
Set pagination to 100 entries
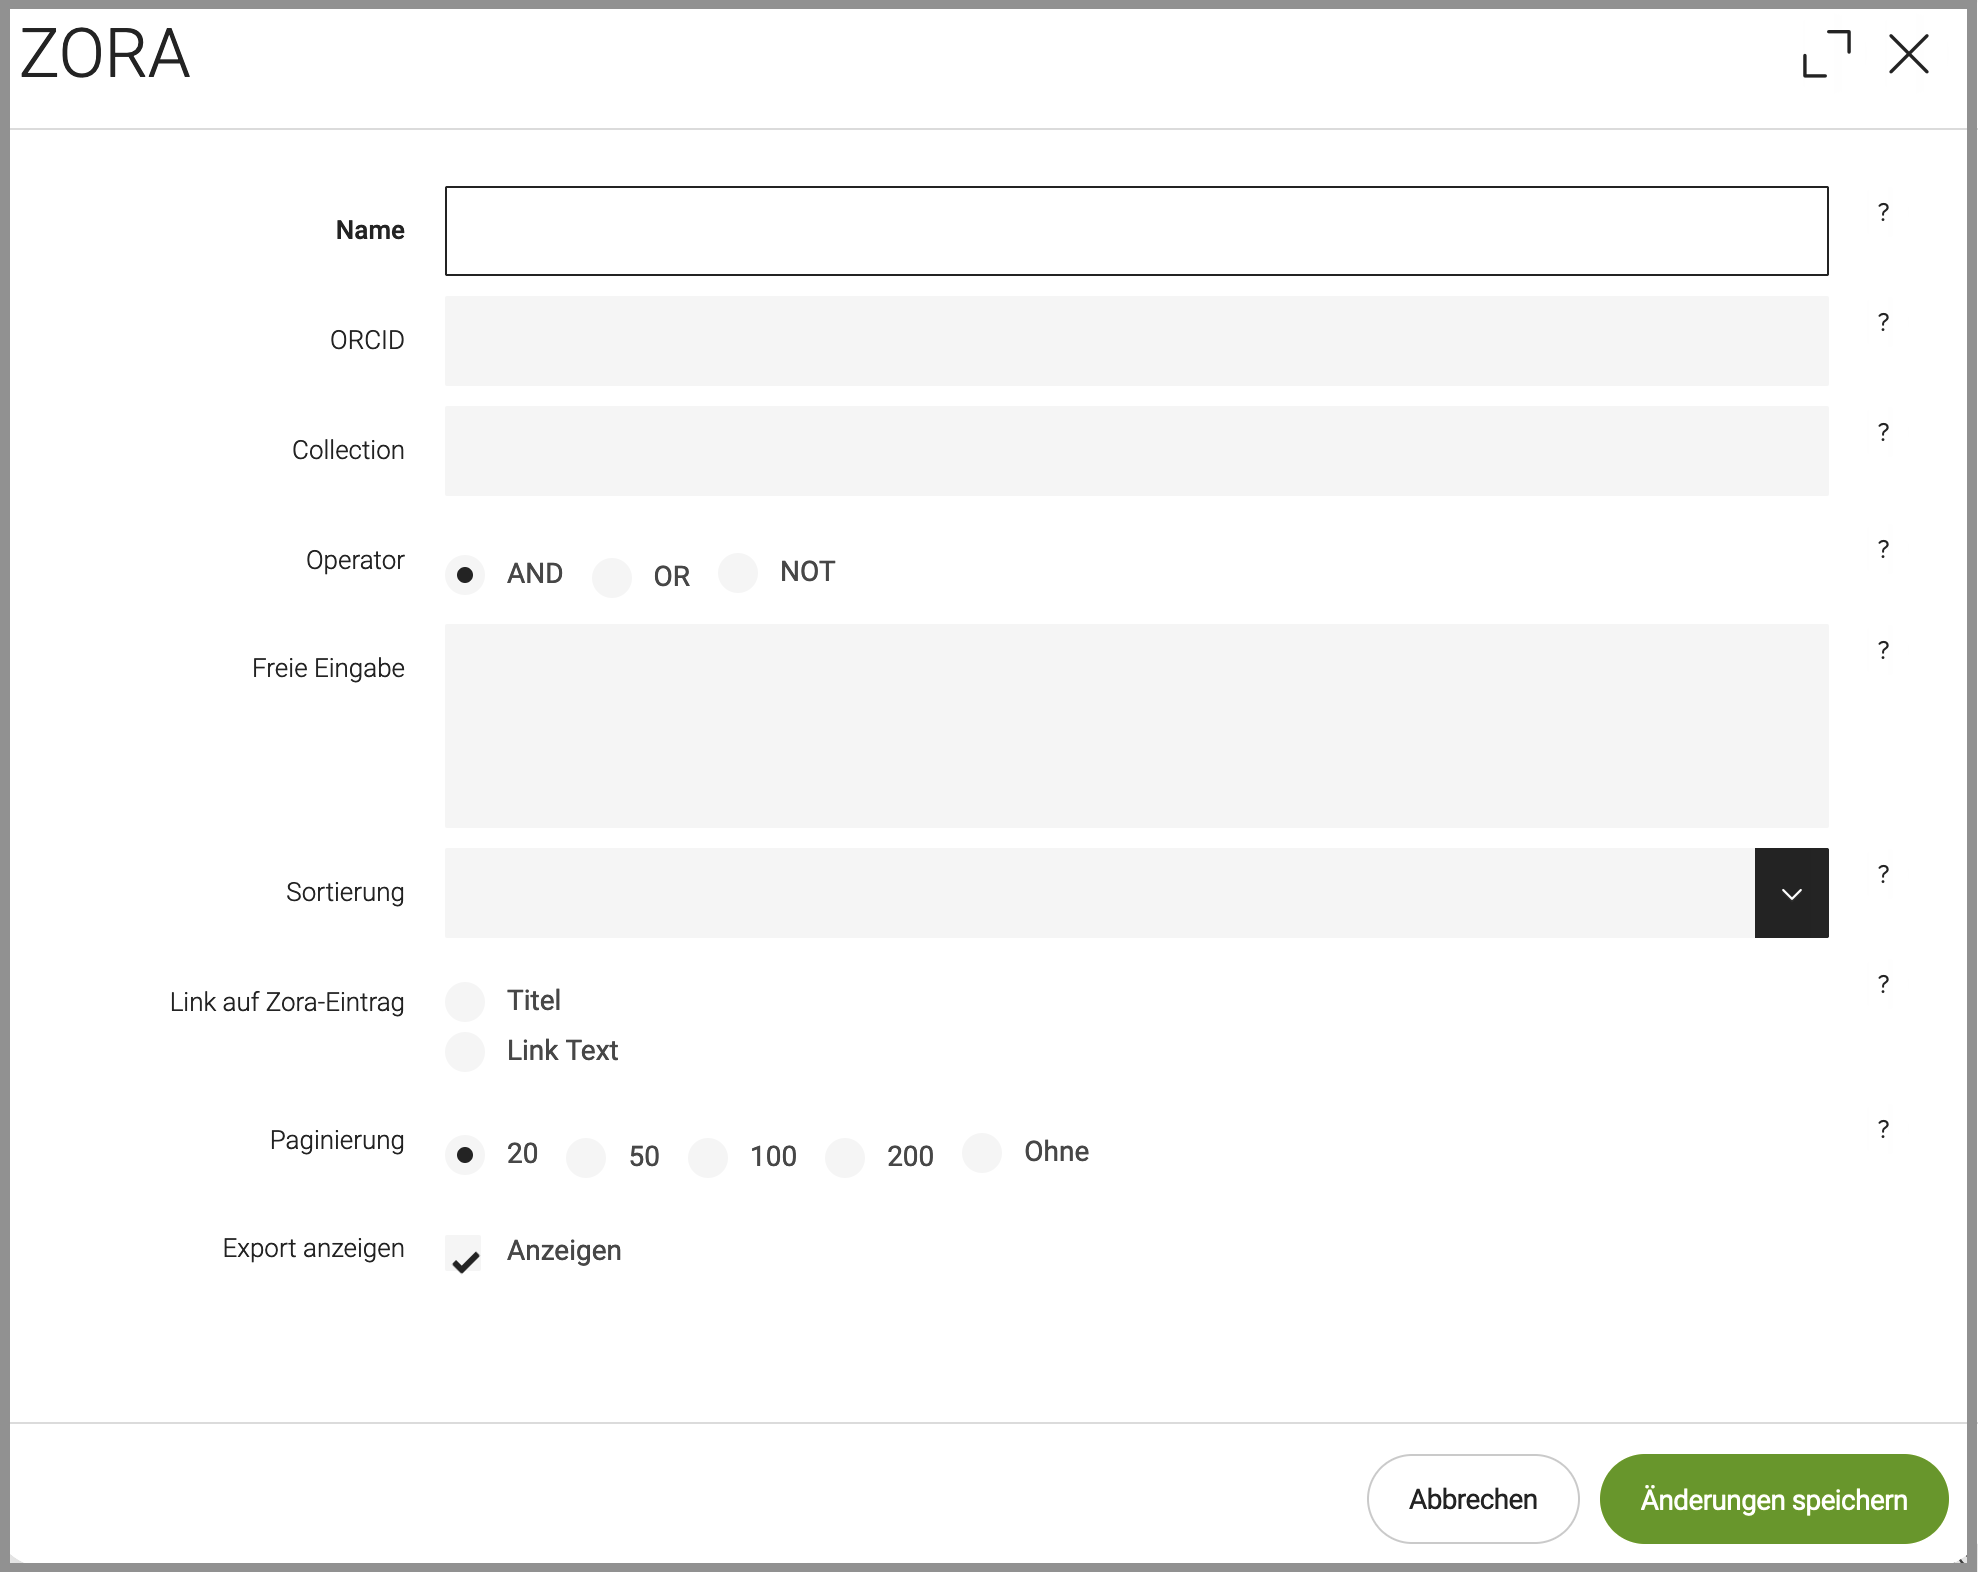tap(708, 1157)
